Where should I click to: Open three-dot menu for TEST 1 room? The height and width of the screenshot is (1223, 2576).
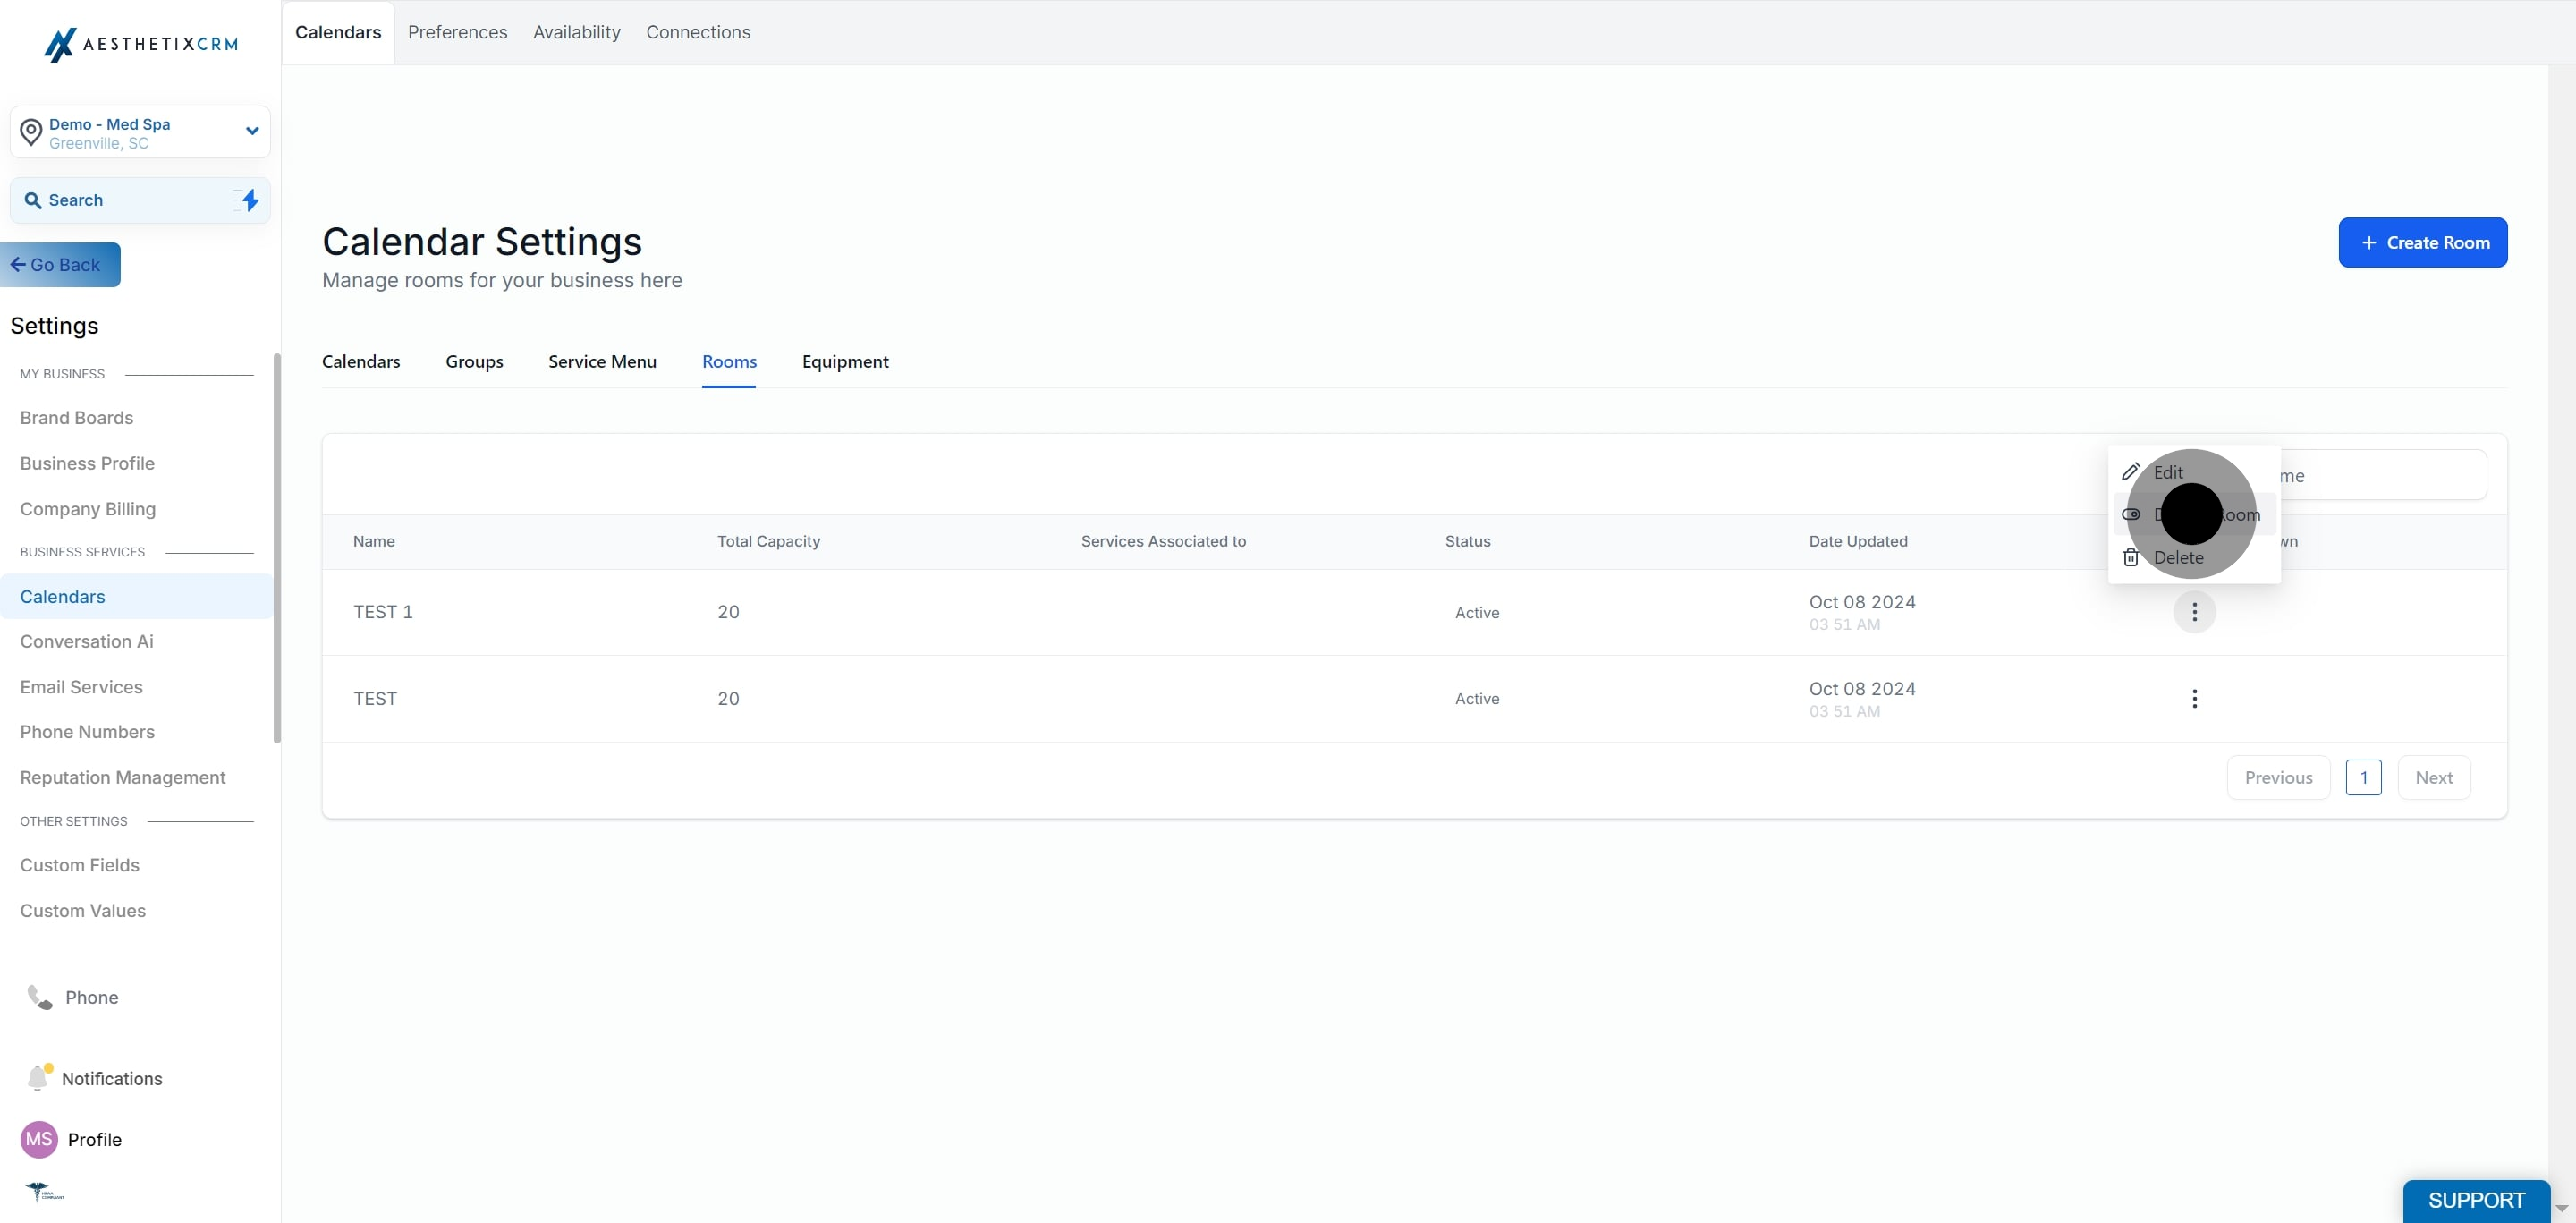coord(2194,612)
